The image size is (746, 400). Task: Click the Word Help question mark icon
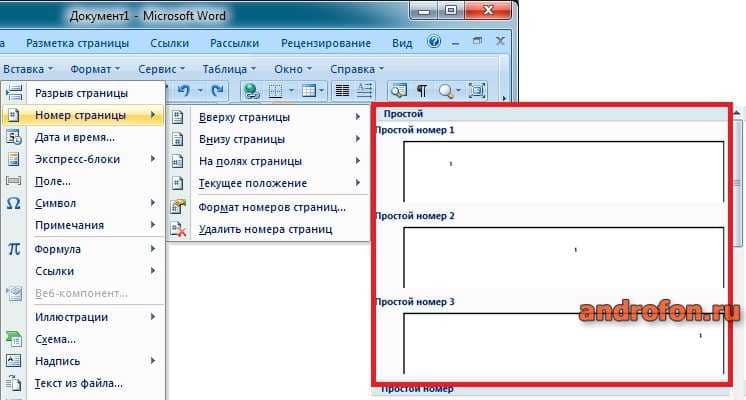[x=433, y=42]
